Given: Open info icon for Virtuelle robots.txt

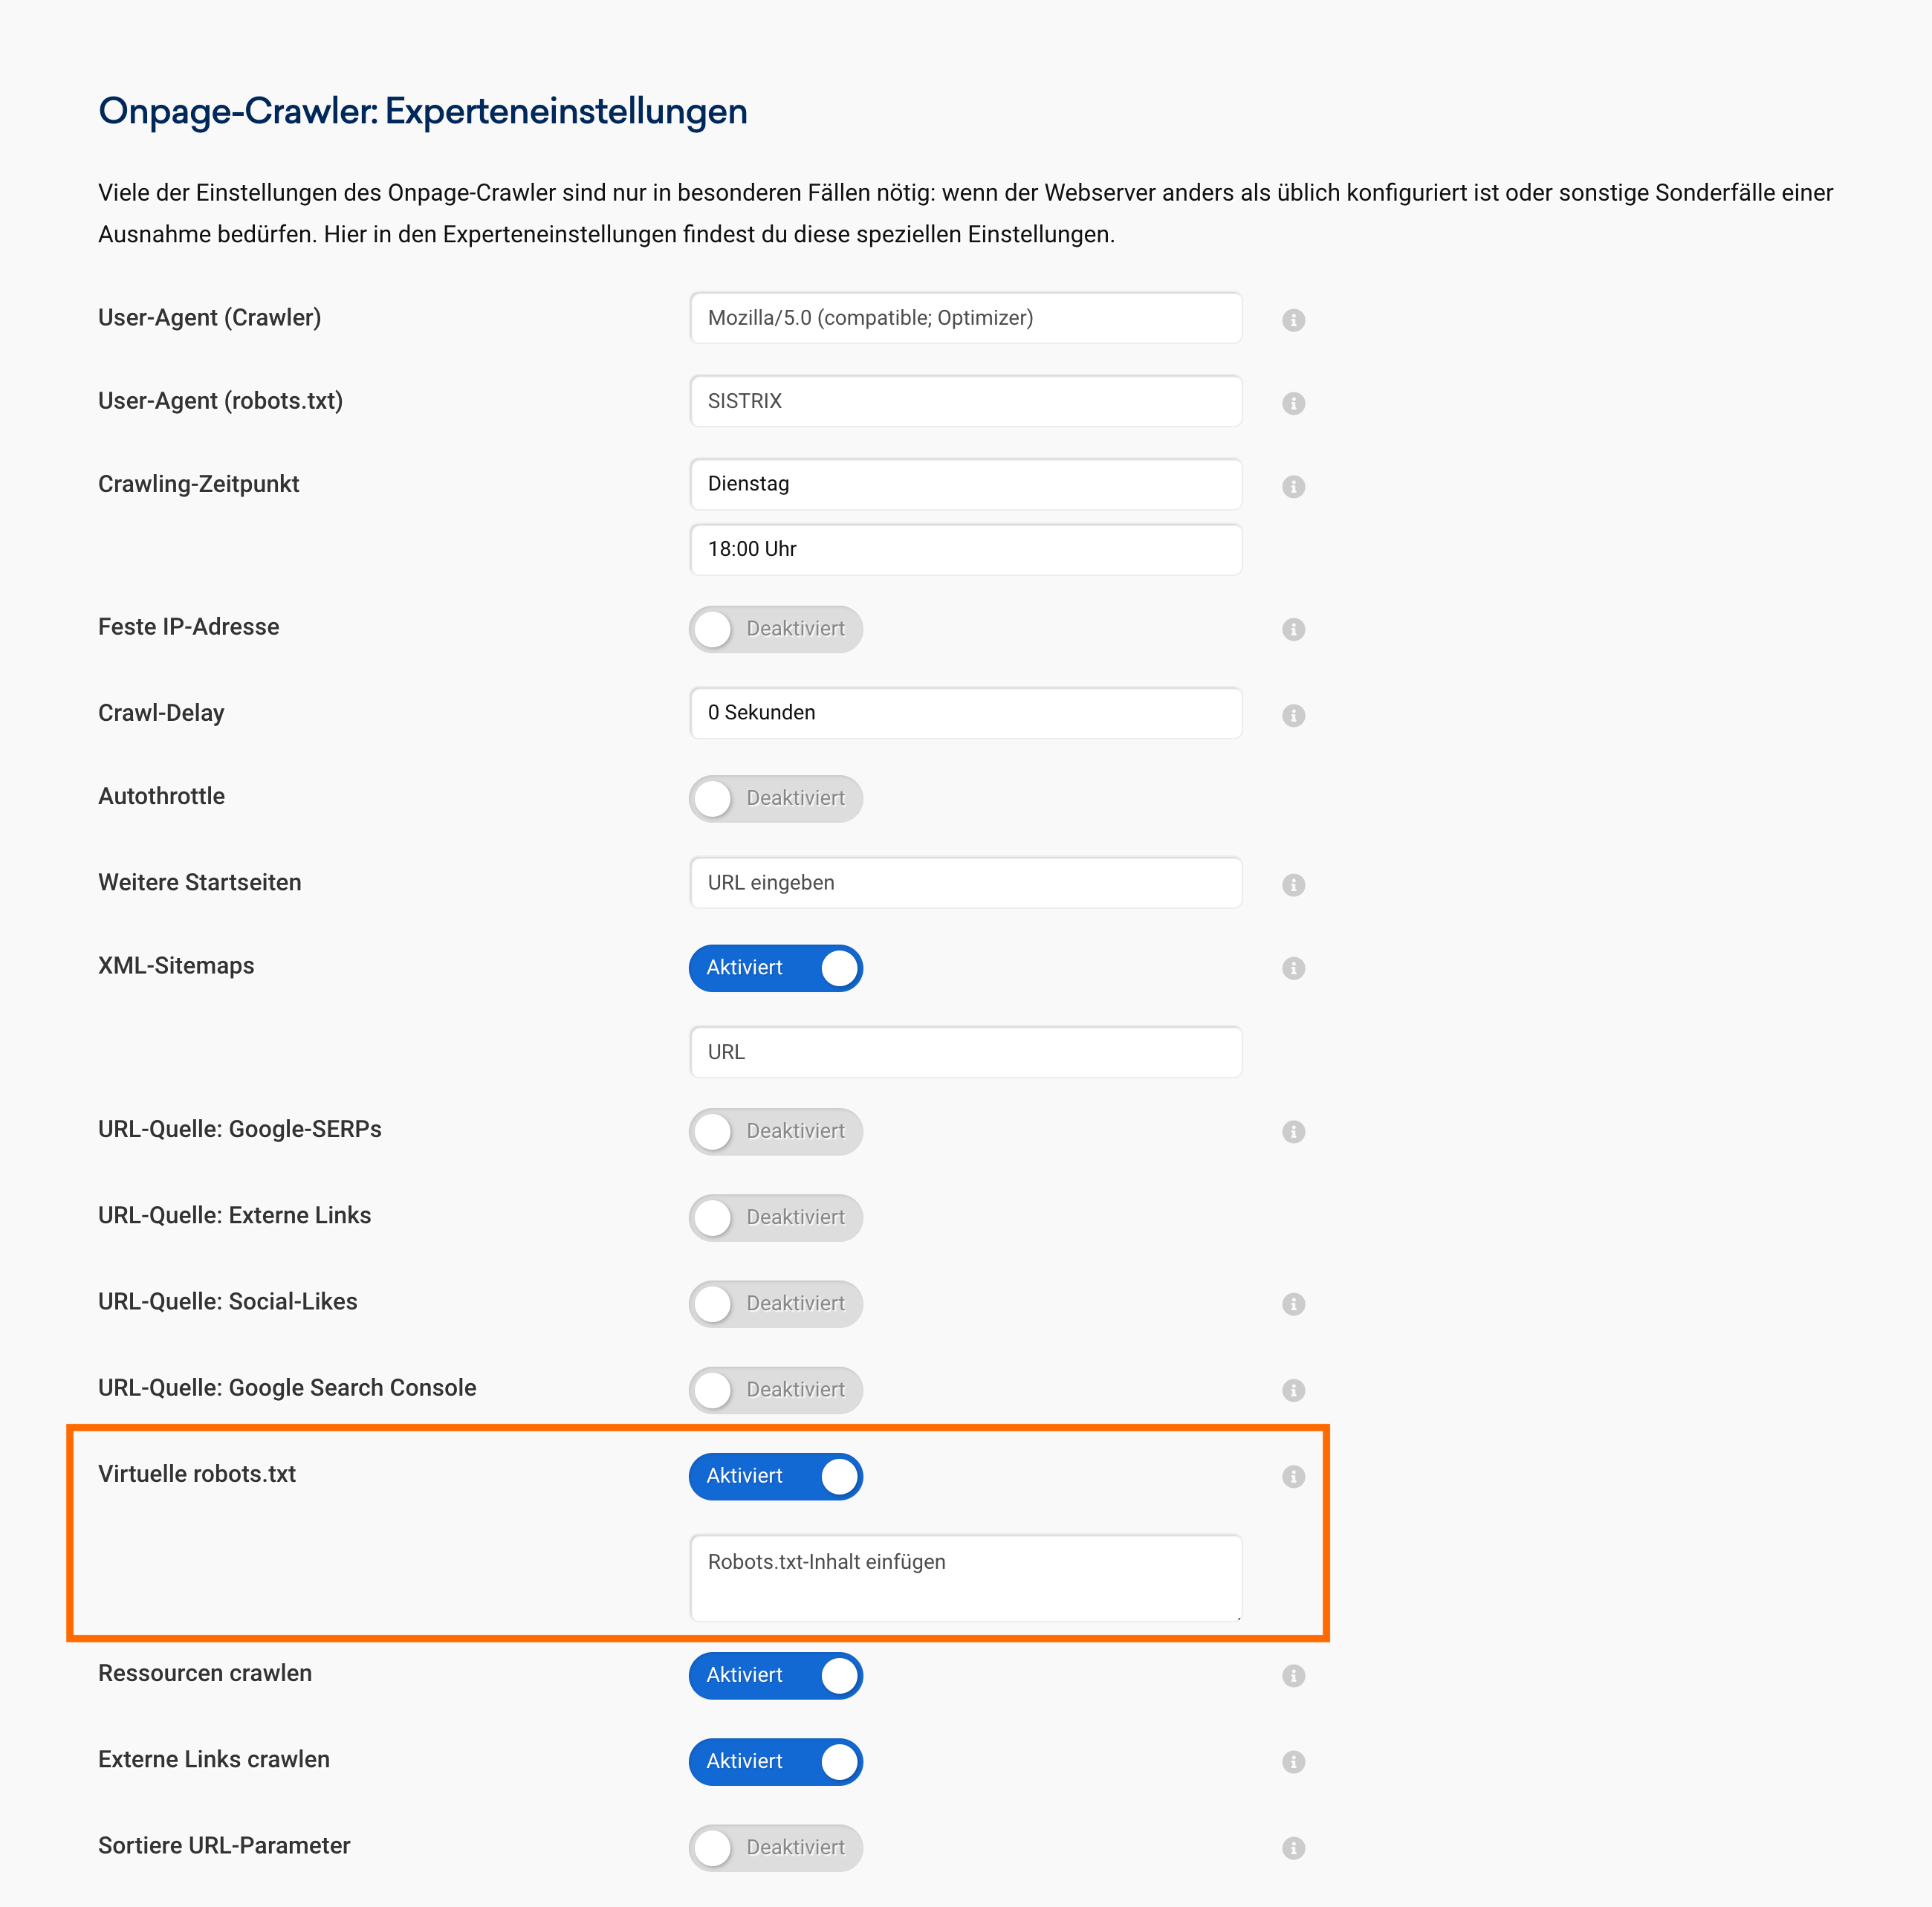Looking at the screenshot, I should click(x=1293, y=1476).
